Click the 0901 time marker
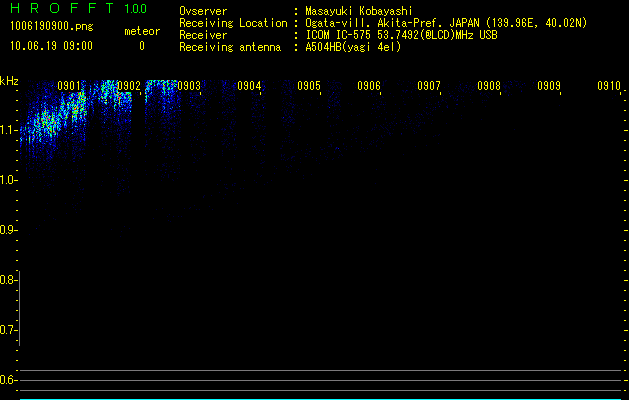Viewport: 629px width, 400px height. click(69, 86)
